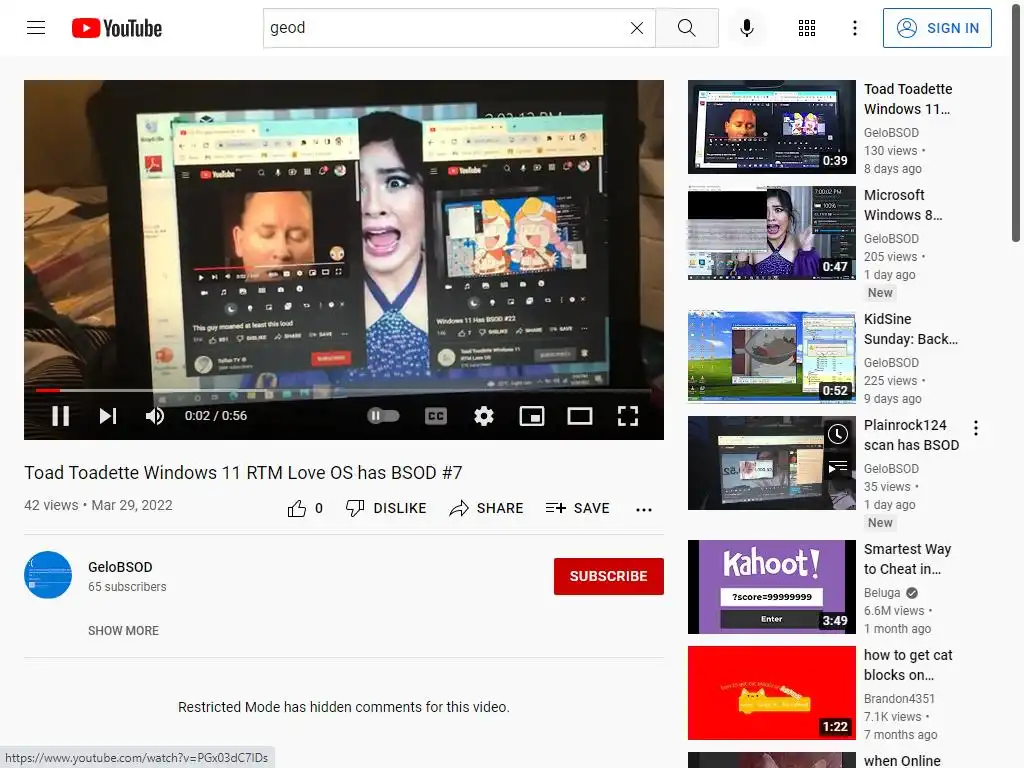Add Plainrock124 video to queue
Viewport: 1024px width, 768px height.
(x=838, y=467)
